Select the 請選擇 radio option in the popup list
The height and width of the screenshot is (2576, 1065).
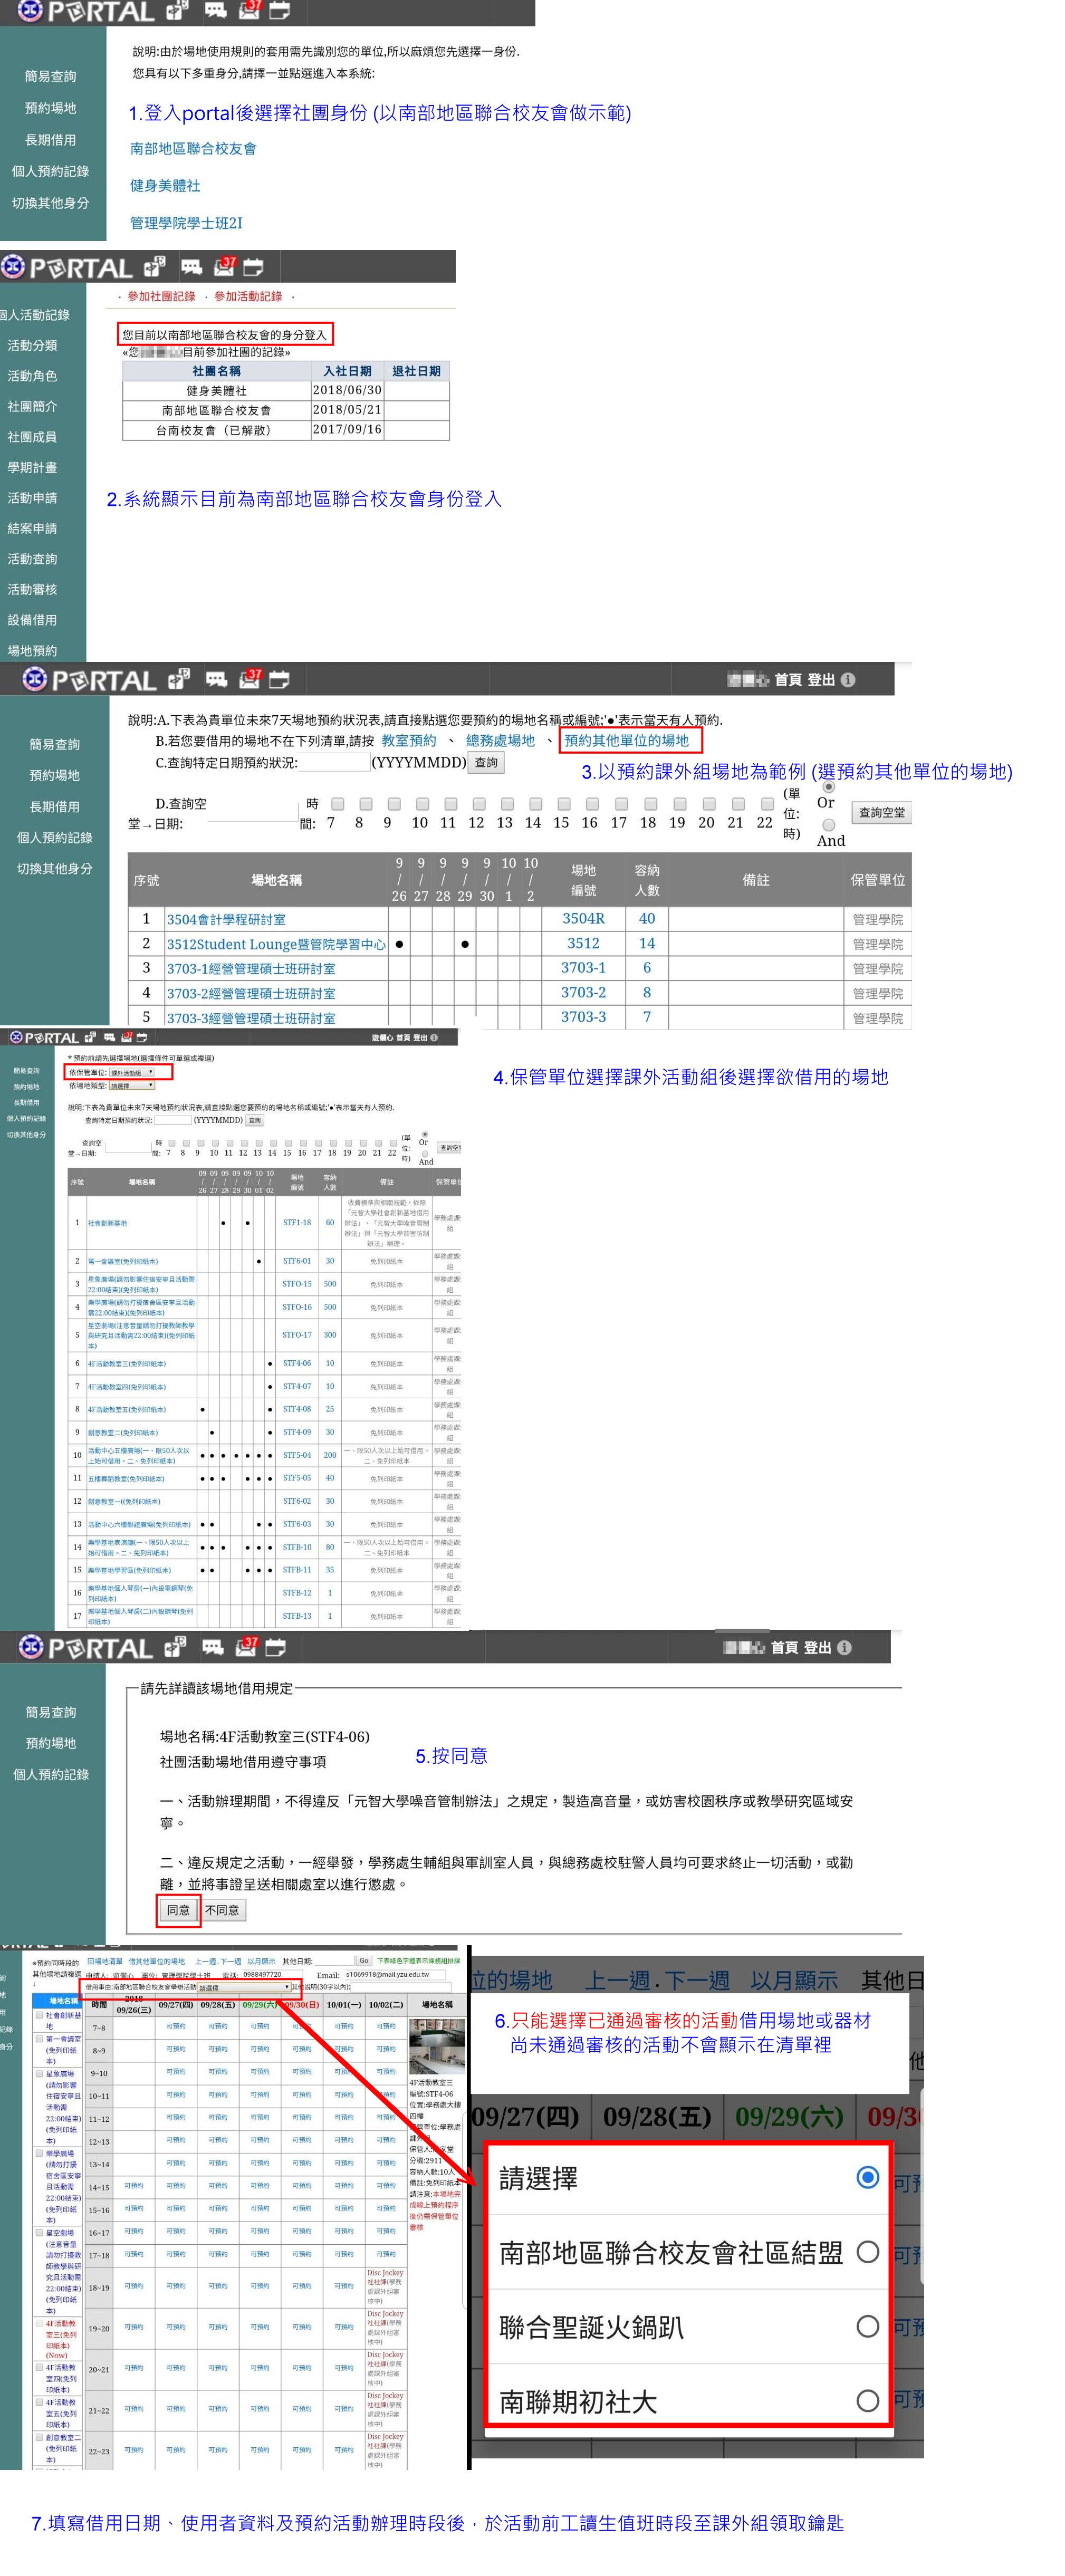point(868,2177)
